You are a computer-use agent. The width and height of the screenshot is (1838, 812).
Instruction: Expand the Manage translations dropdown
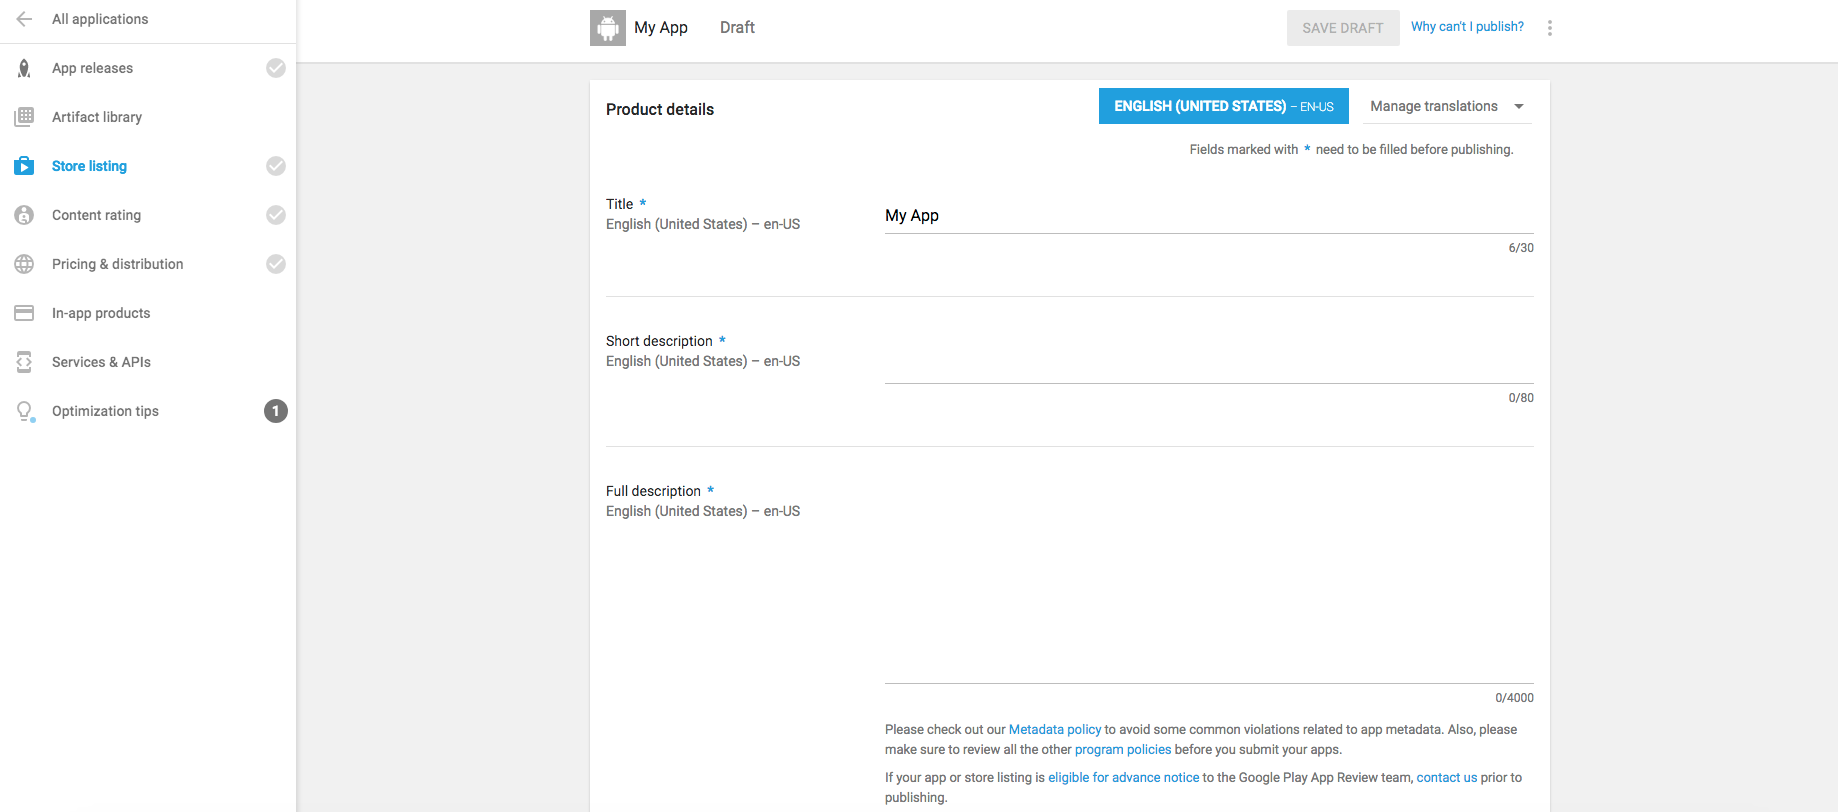pyautogui.click(x=1446, y=106)
